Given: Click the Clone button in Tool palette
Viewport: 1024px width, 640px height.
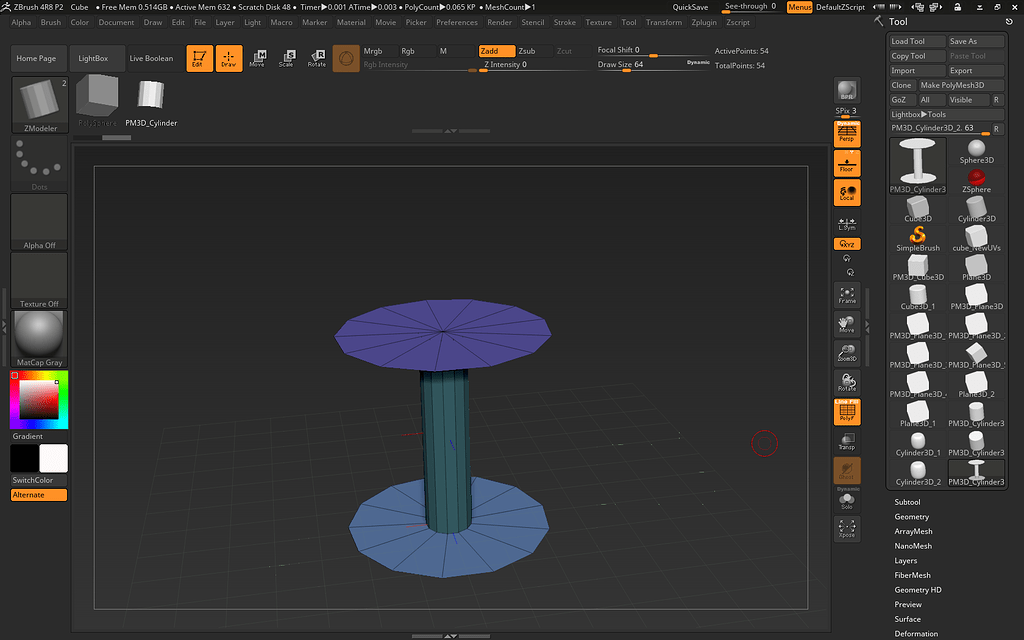Looking at the screenshot, I should click(x=901, y=85).
